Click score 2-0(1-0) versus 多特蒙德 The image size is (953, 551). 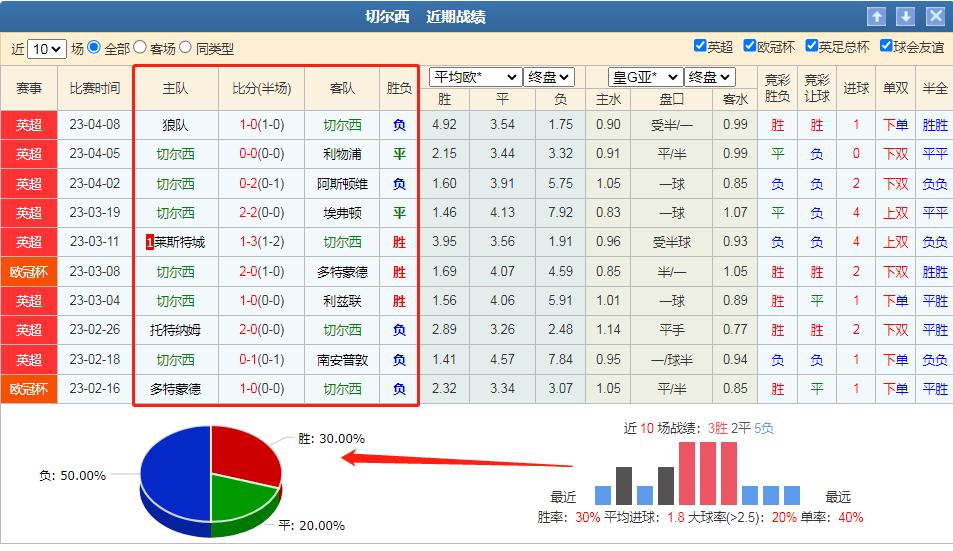[x=261, y=272]
